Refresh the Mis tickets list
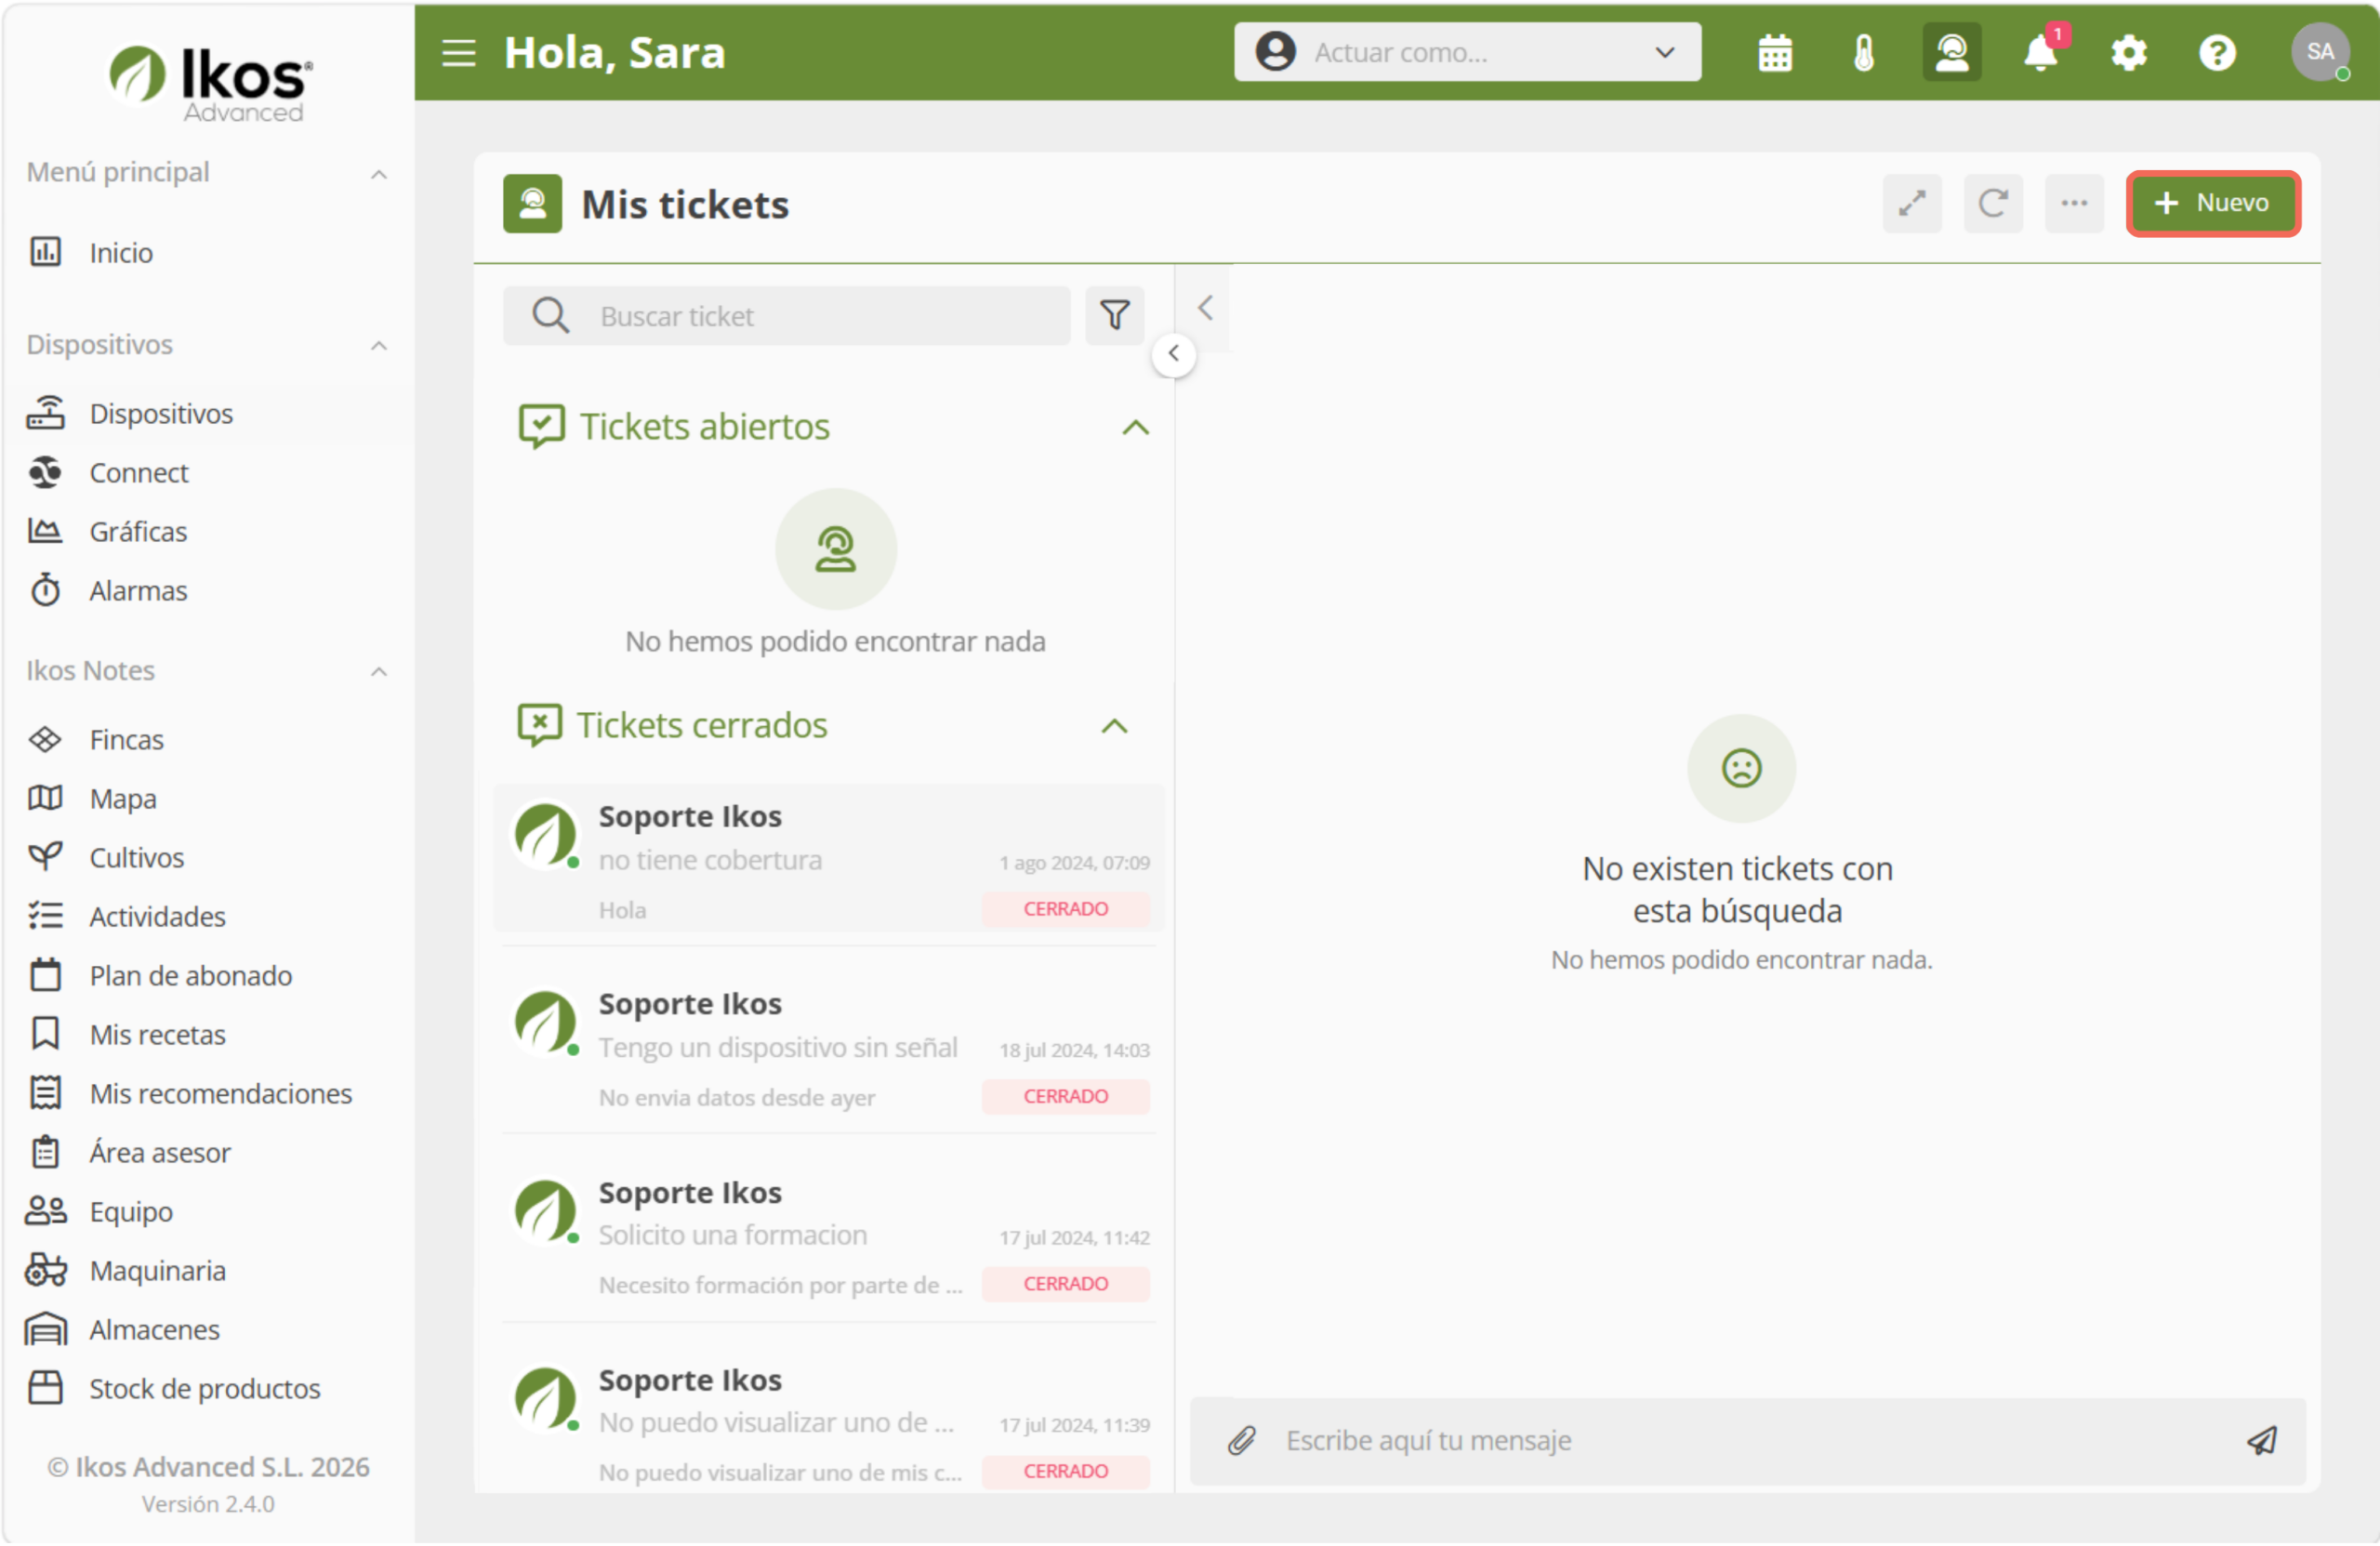 pyautogui.click(x=1993, y=204)
